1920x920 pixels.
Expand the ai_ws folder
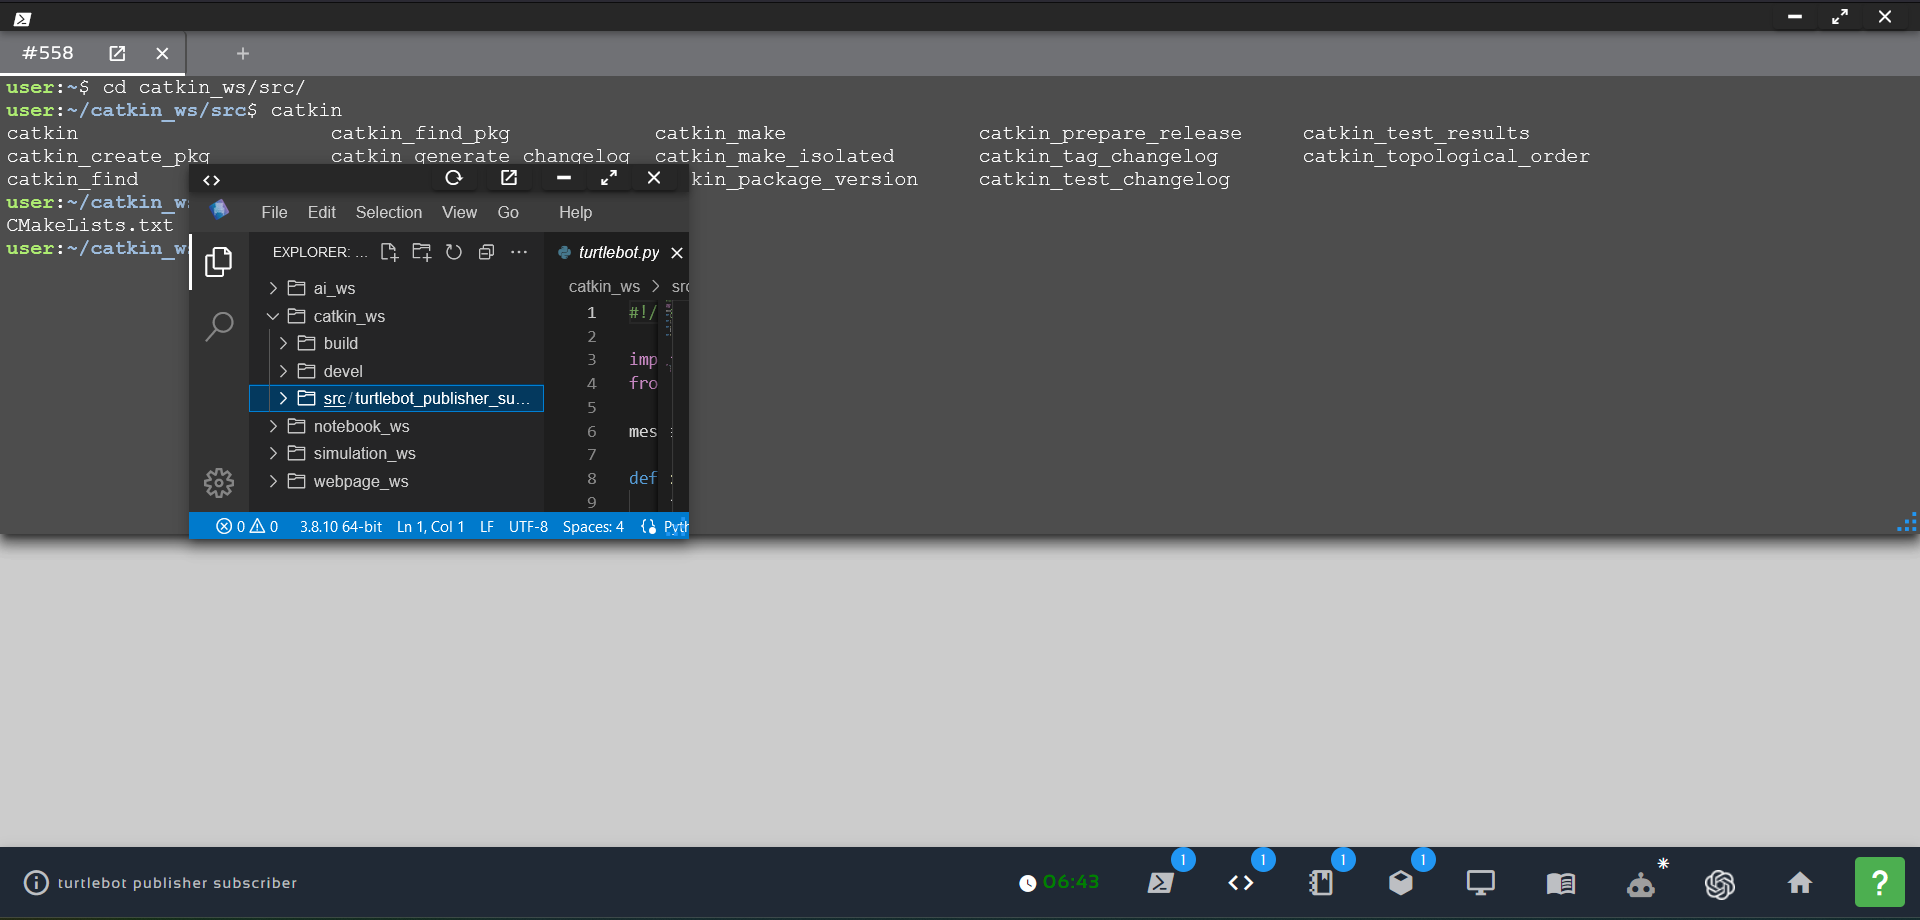(x=334, y=288)
